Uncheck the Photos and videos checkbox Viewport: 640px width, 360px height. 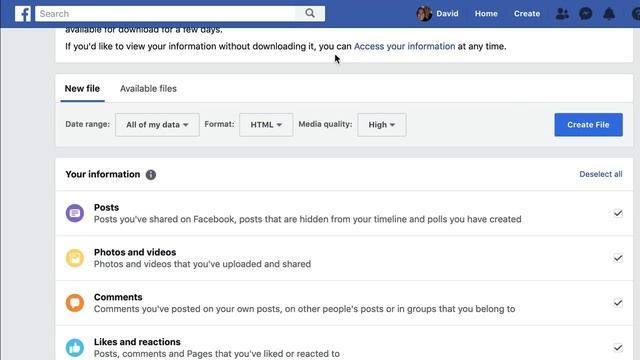(x=618, y=258)
